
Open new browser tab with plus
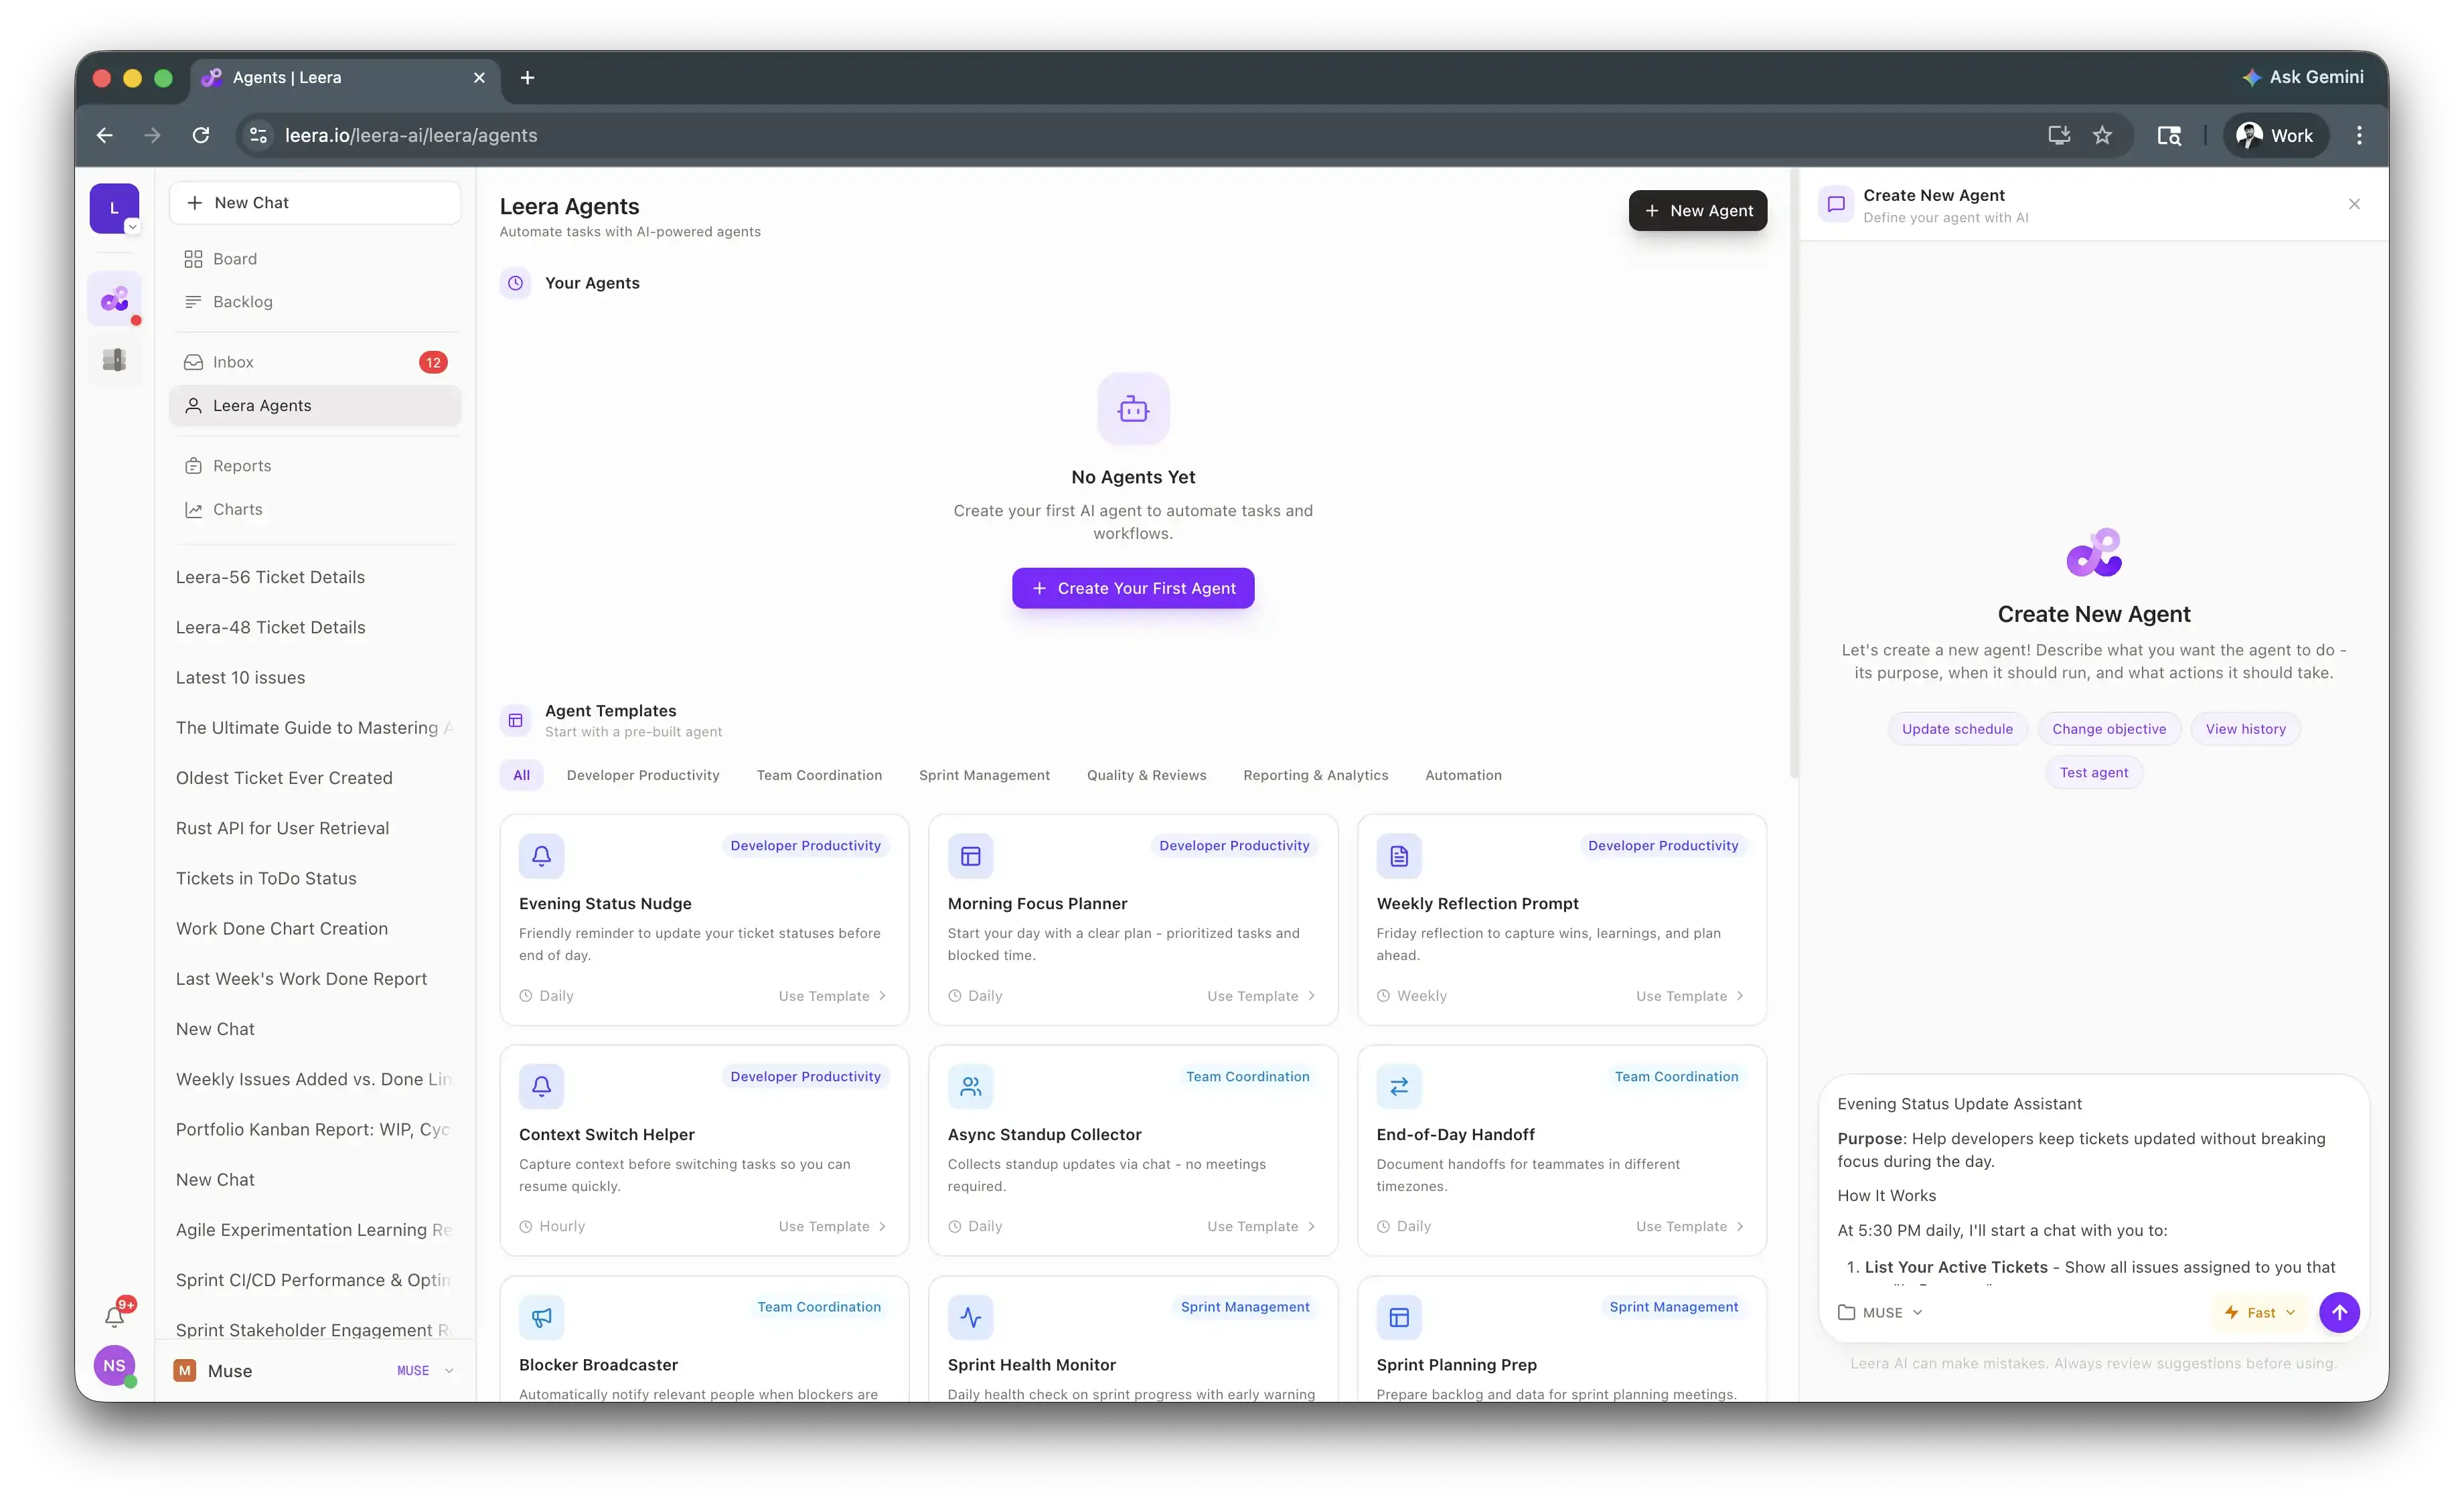pos(527,77)
